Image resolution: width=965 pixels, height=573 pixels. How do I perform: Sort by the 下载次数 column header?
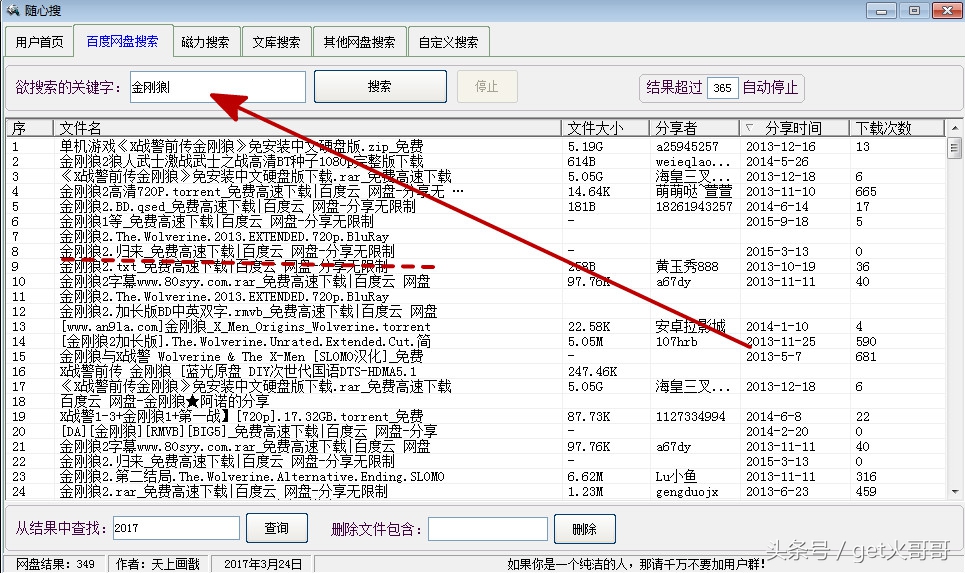click(x=897, y=128)
